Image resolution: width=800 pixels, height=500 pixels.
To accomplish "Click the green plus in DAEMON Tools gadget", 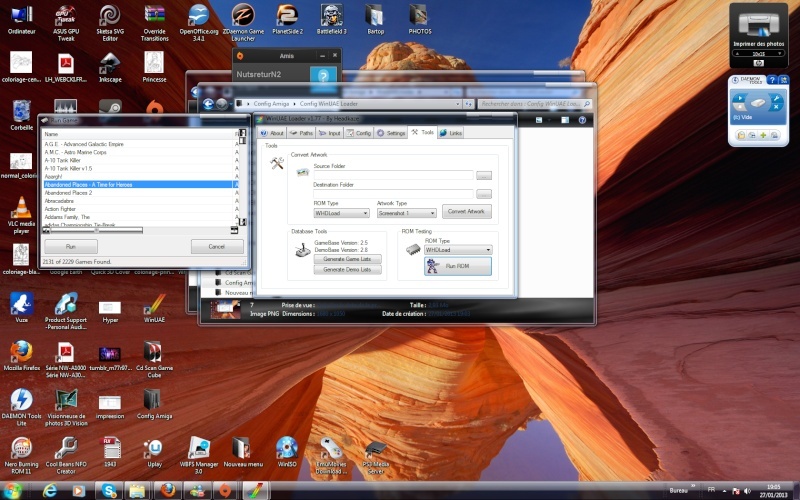I will (763, 135).
